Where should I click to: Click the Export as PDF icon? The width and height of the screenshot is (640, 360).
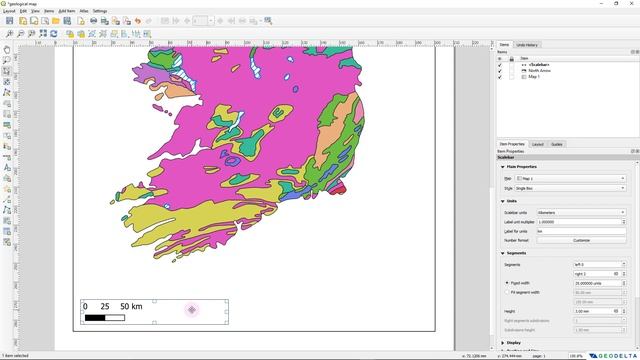coord(127,21)
